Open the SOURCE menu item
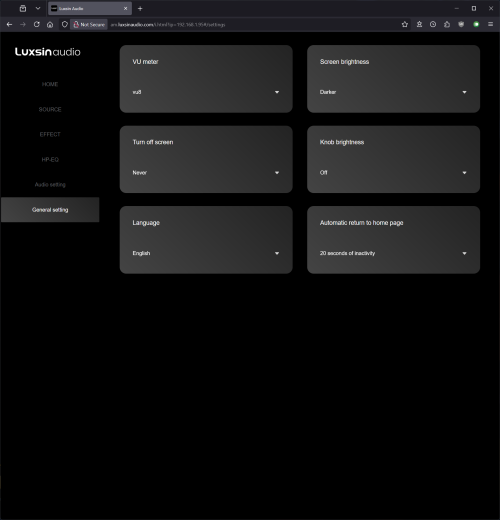The height and width of the screenshot is (520, 500). tap(50, 109)
